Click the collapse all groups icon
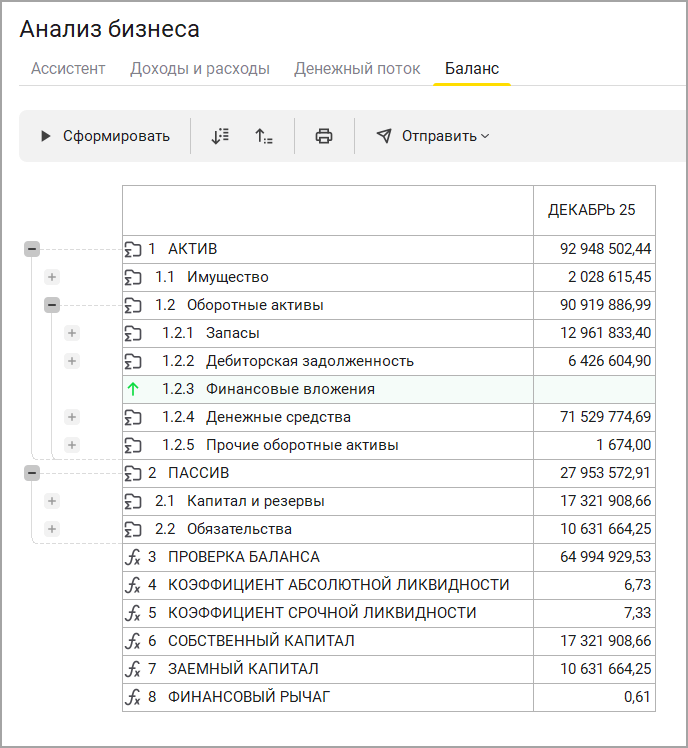This screenshot has height=748, width=688. [x=264, y=136]
